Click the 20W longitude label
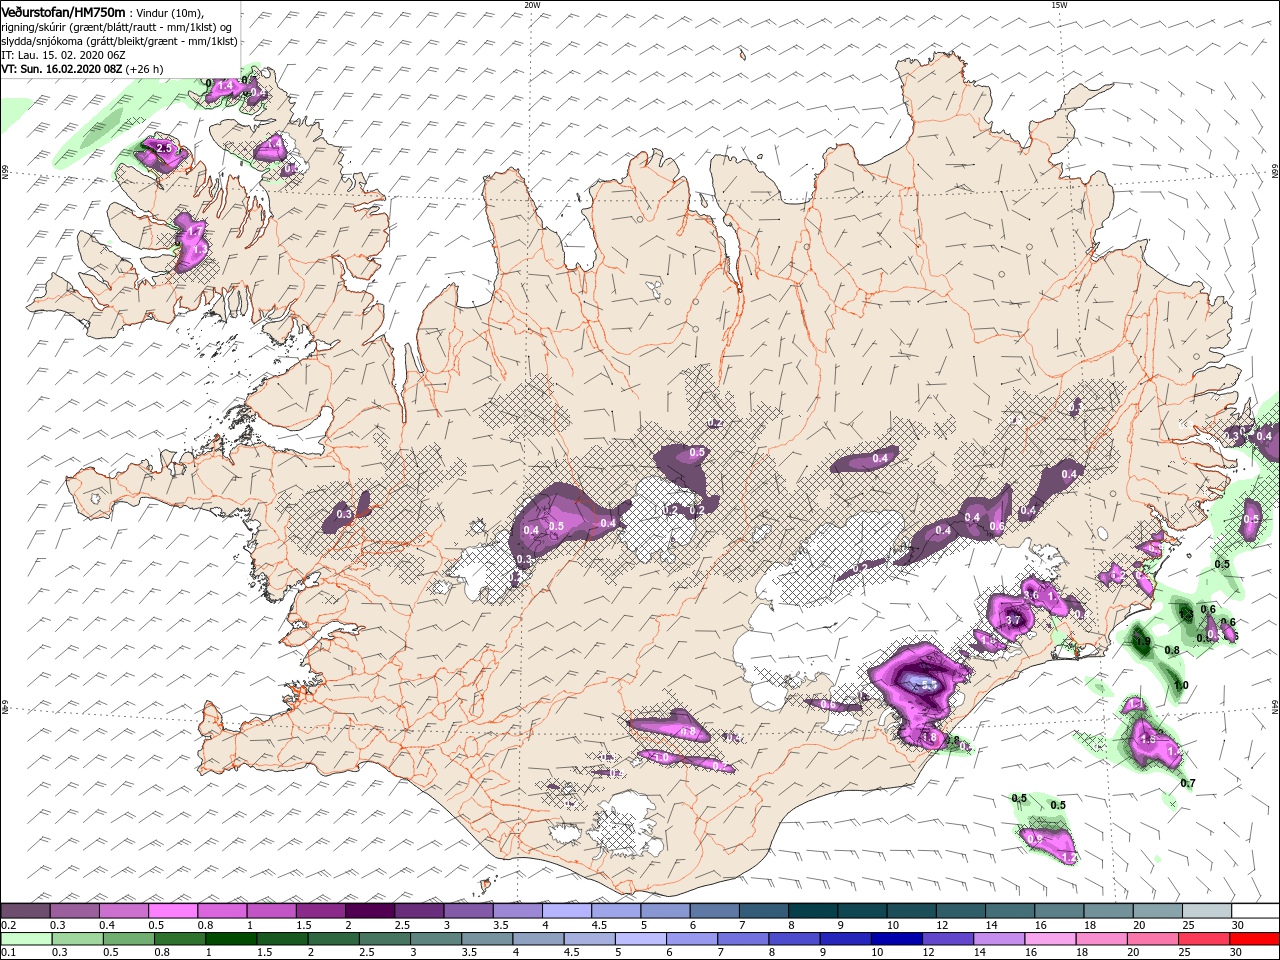Screen dimensions: 1280x960 point(532,5)
